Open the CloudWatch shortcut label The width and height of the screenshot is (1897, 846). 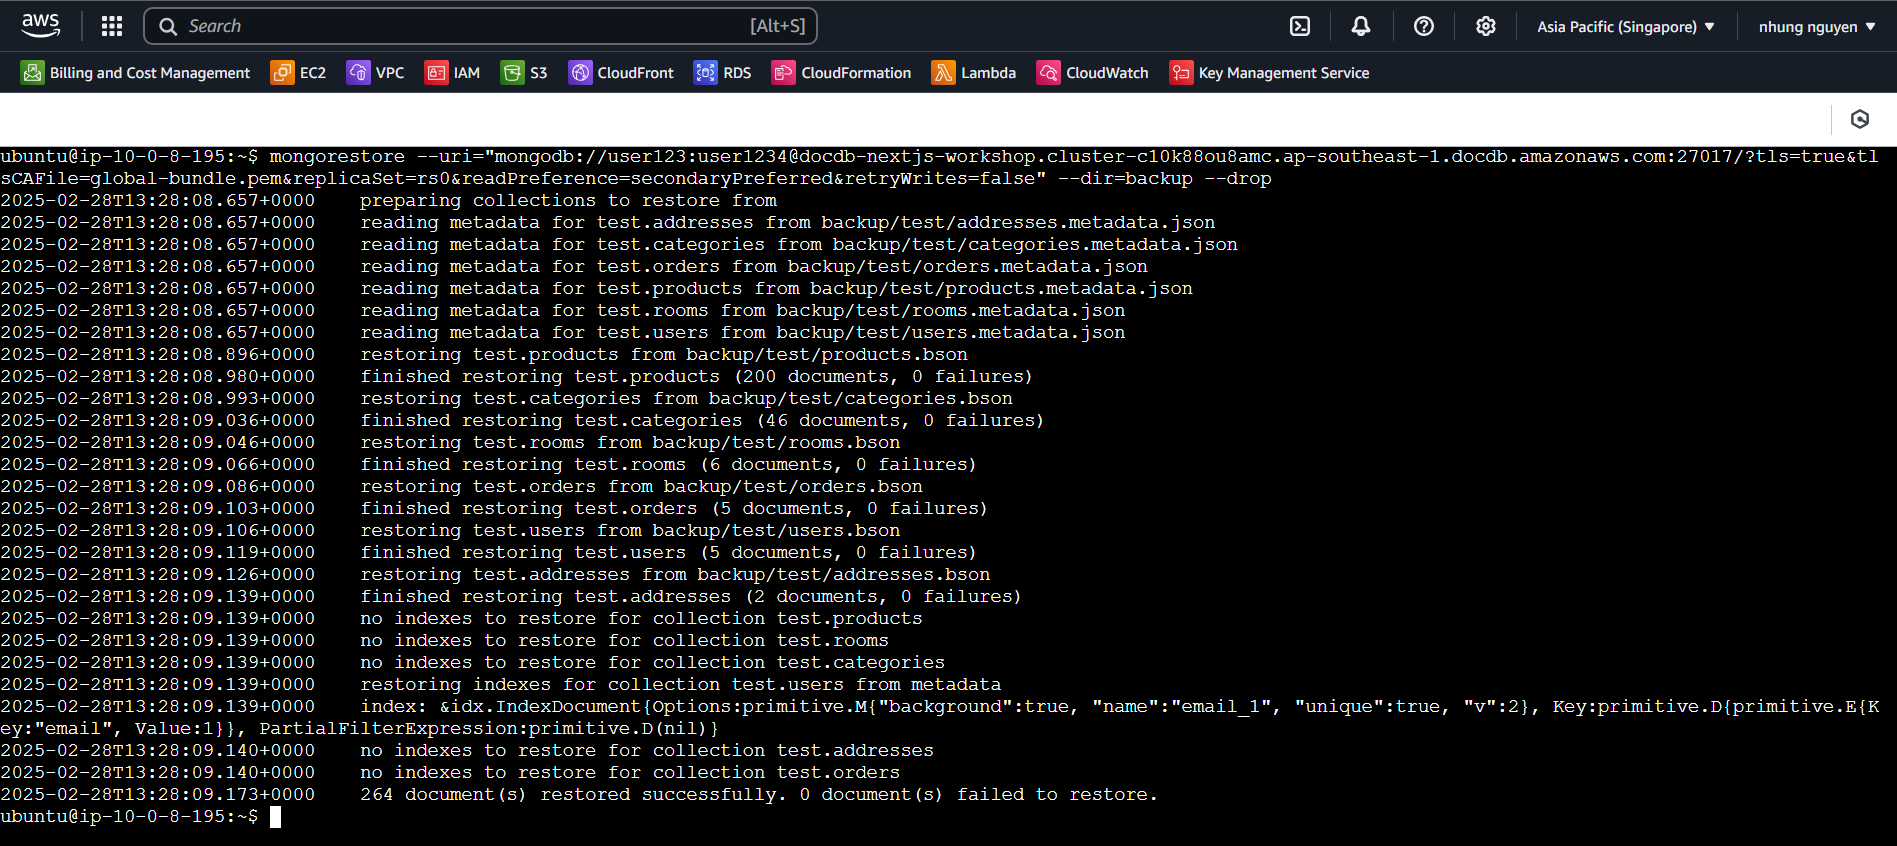(1107, 73)
